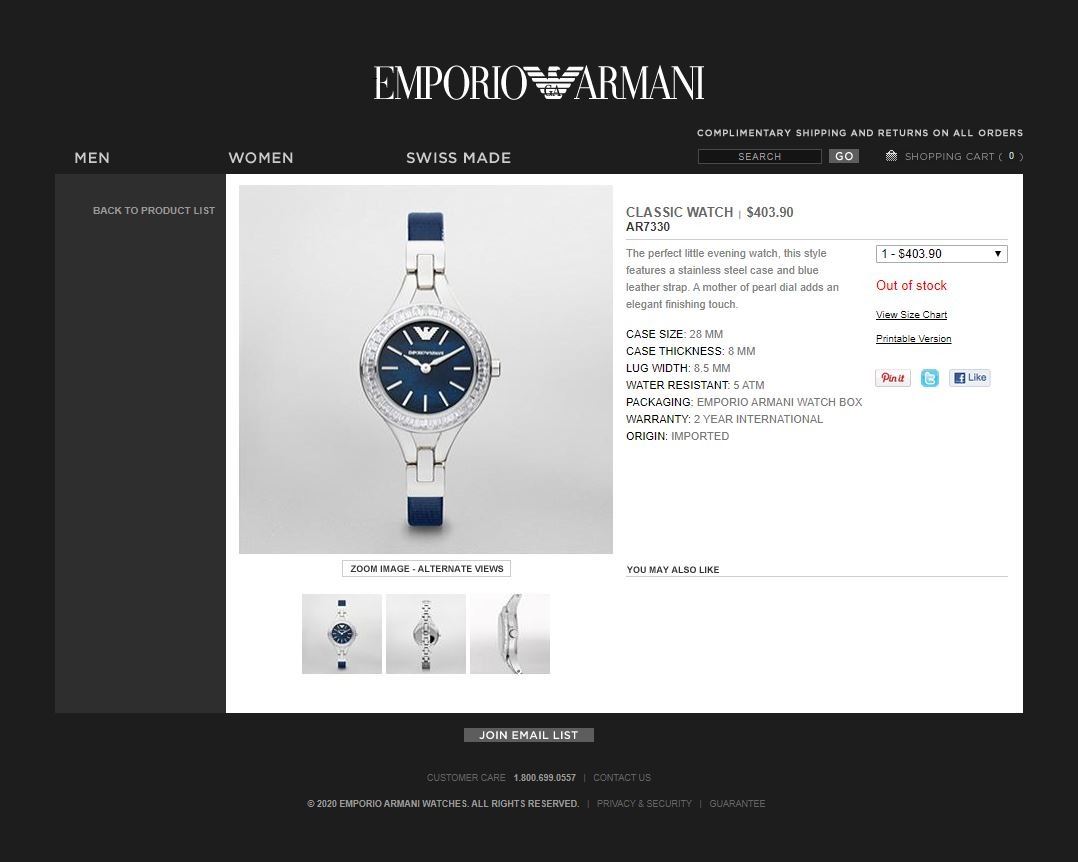Open the WOMEN menu
This screenshot has width=1078, height=862.
tap(261, 157)
